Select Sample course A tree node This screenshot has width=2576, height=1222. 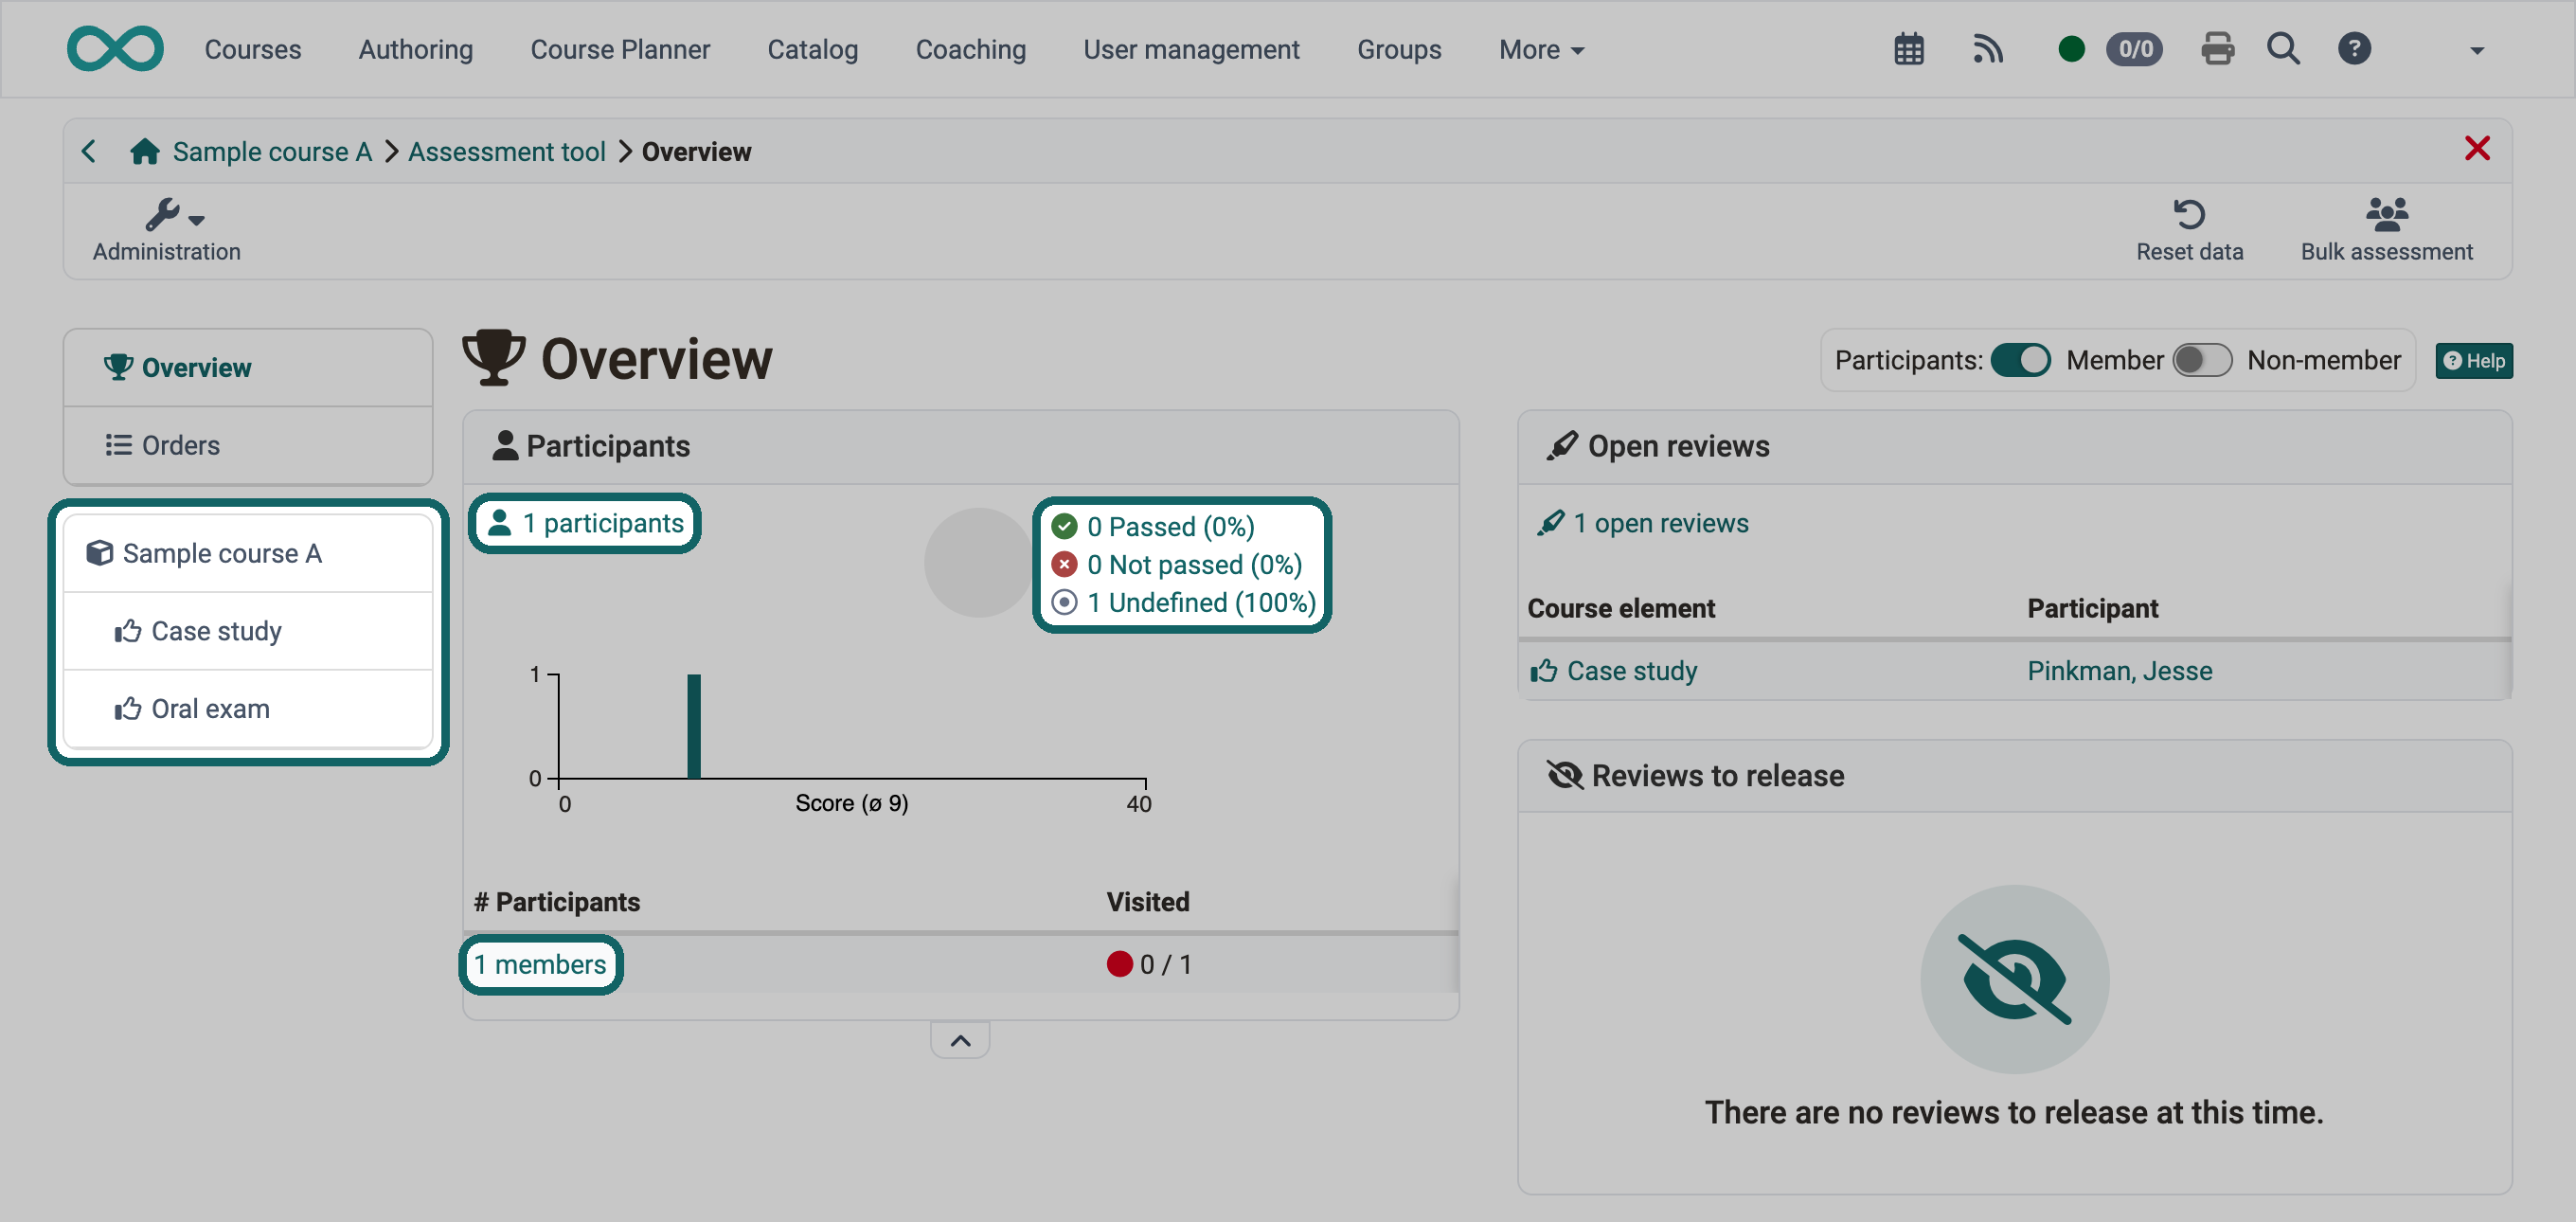(248, 553)
